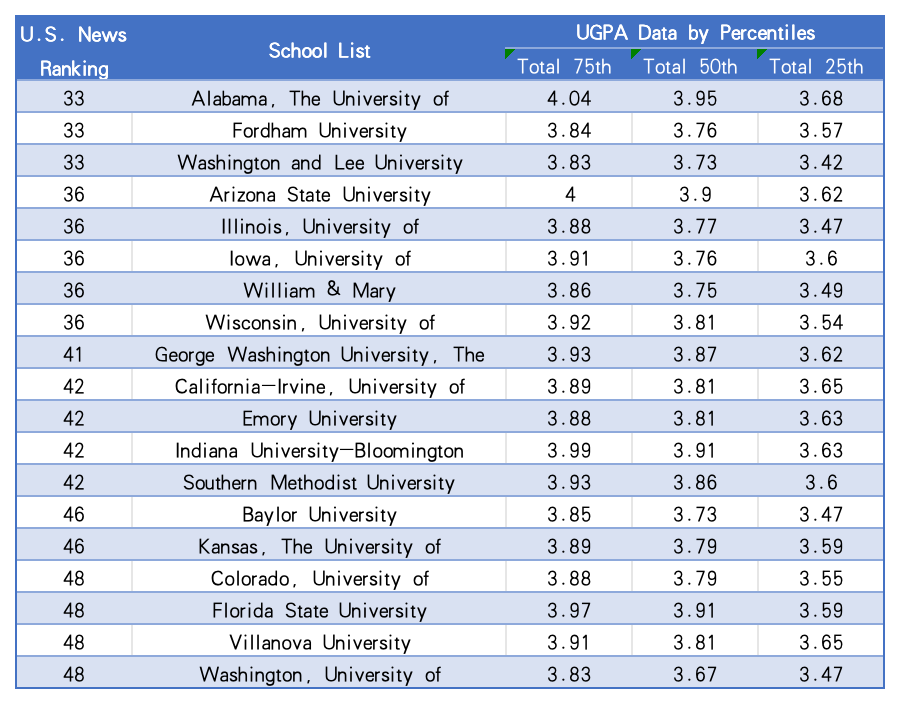The height and width of the screenshot is (704, 900).
Task: Select the U.S. News Ranking header cell
Action: [x=74, y=51]
